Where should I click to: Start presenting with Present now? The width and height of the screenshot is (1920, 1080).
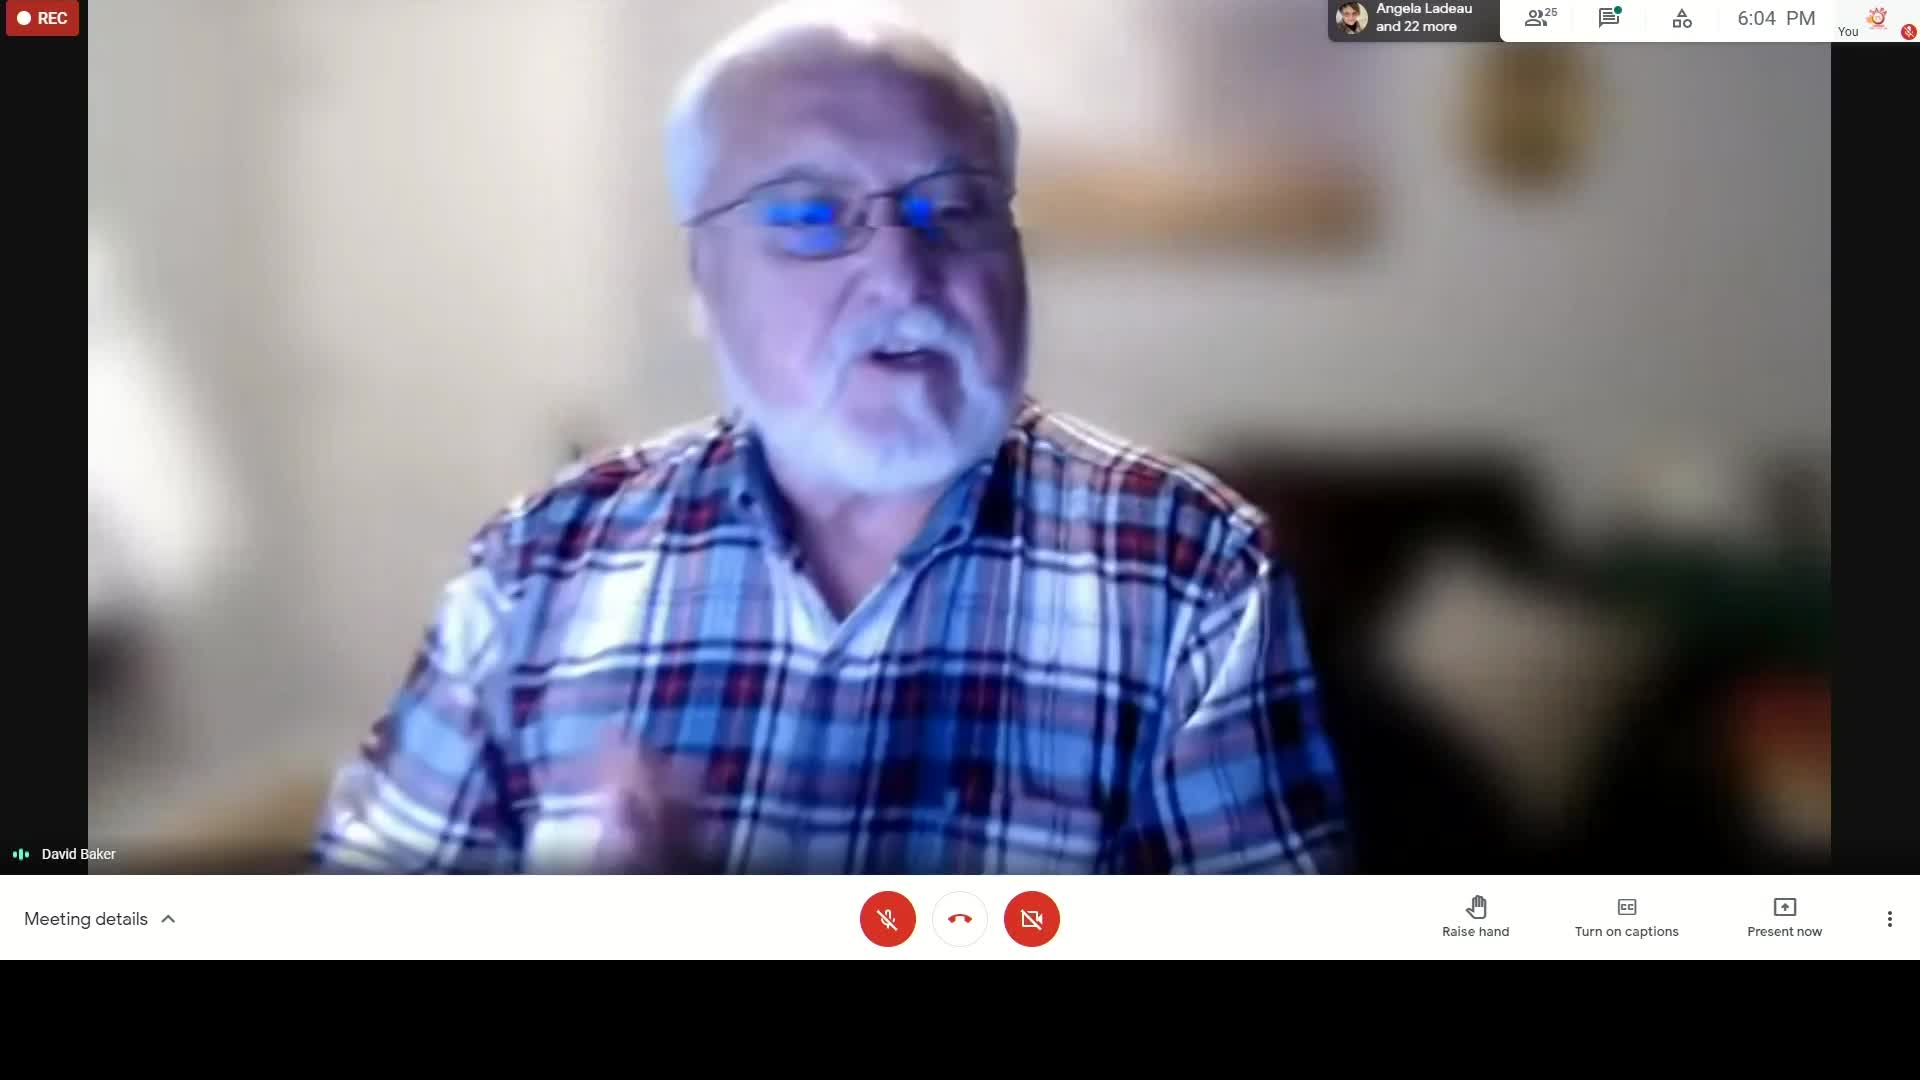(1784, 917)
